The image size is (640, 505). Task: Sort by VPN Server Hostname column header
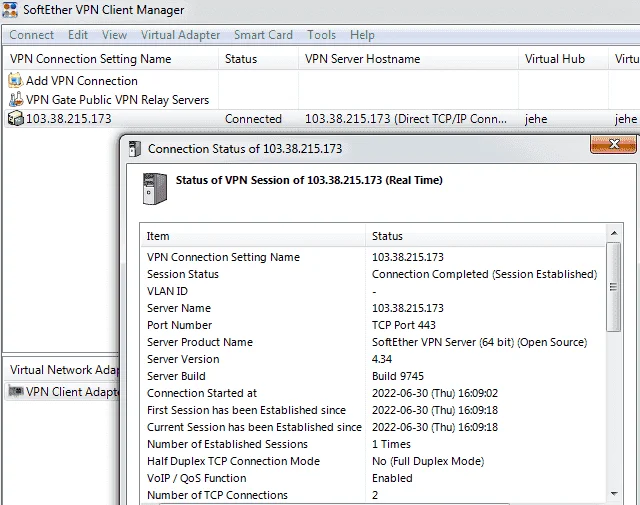click(x=408, y=59)
